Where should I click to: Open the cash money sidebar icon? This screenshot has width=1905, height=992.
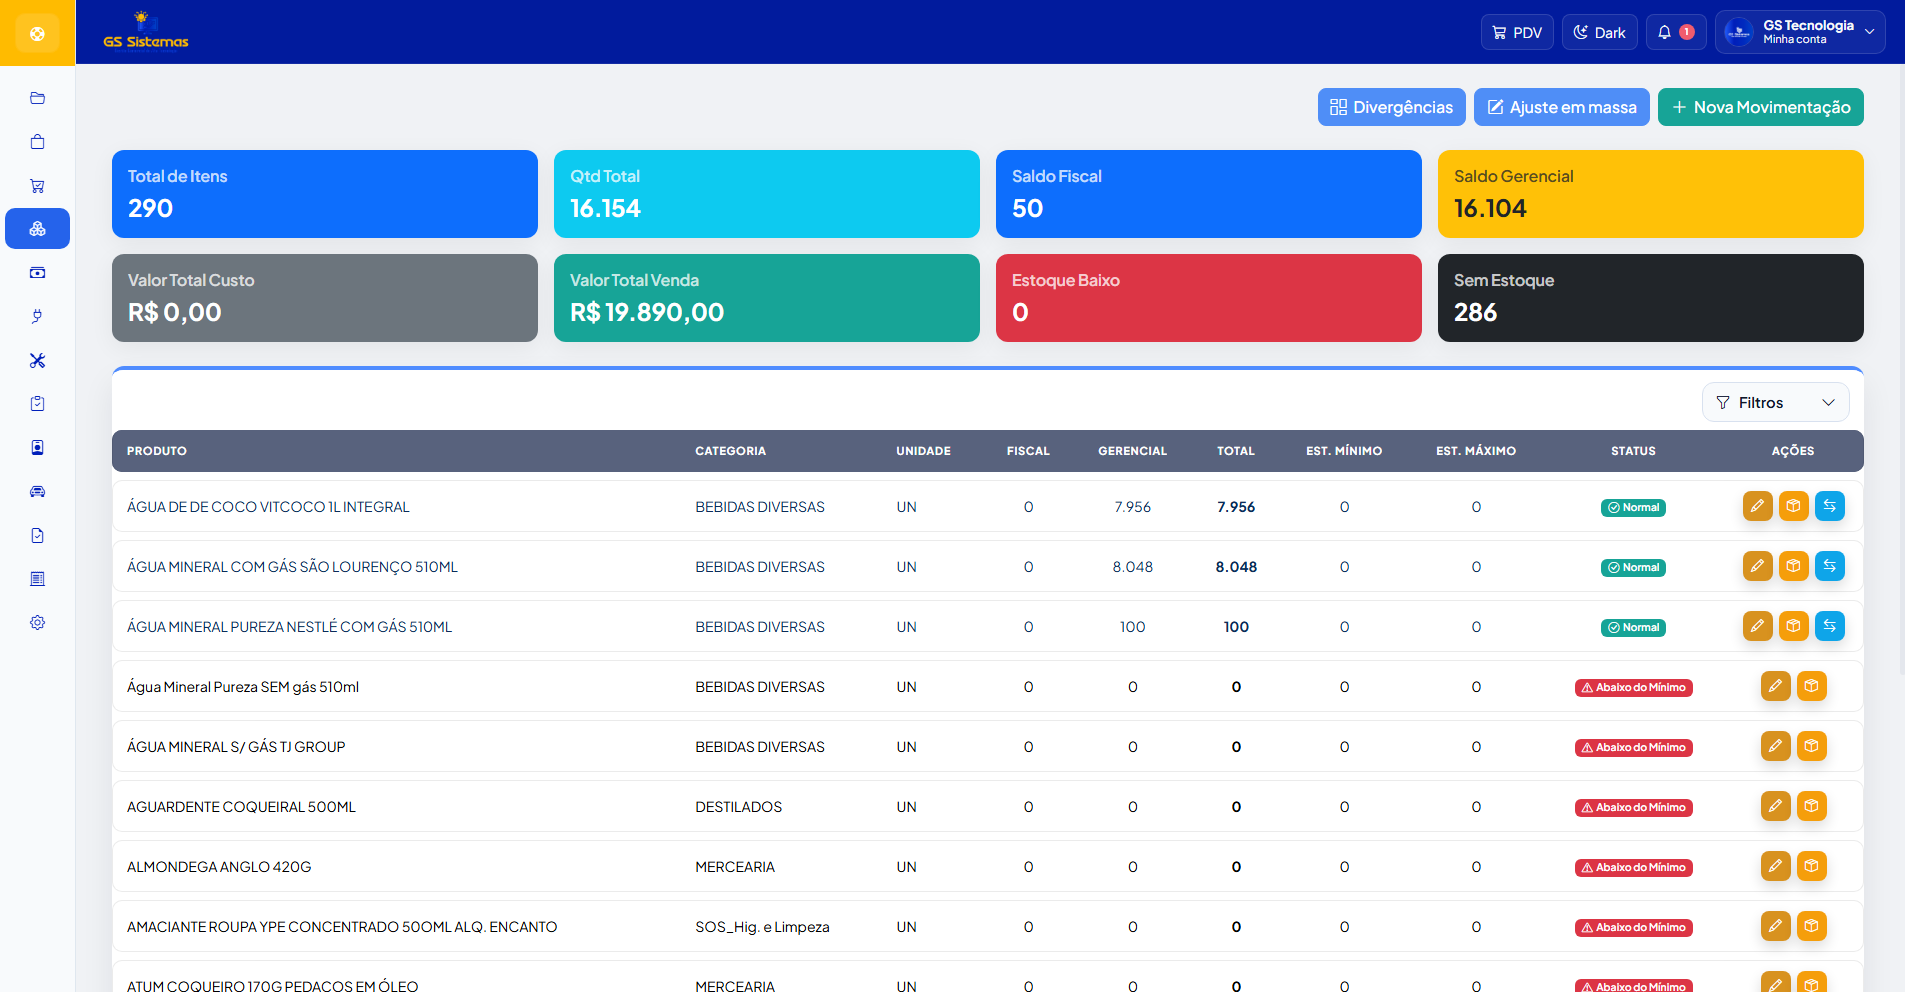37,273
